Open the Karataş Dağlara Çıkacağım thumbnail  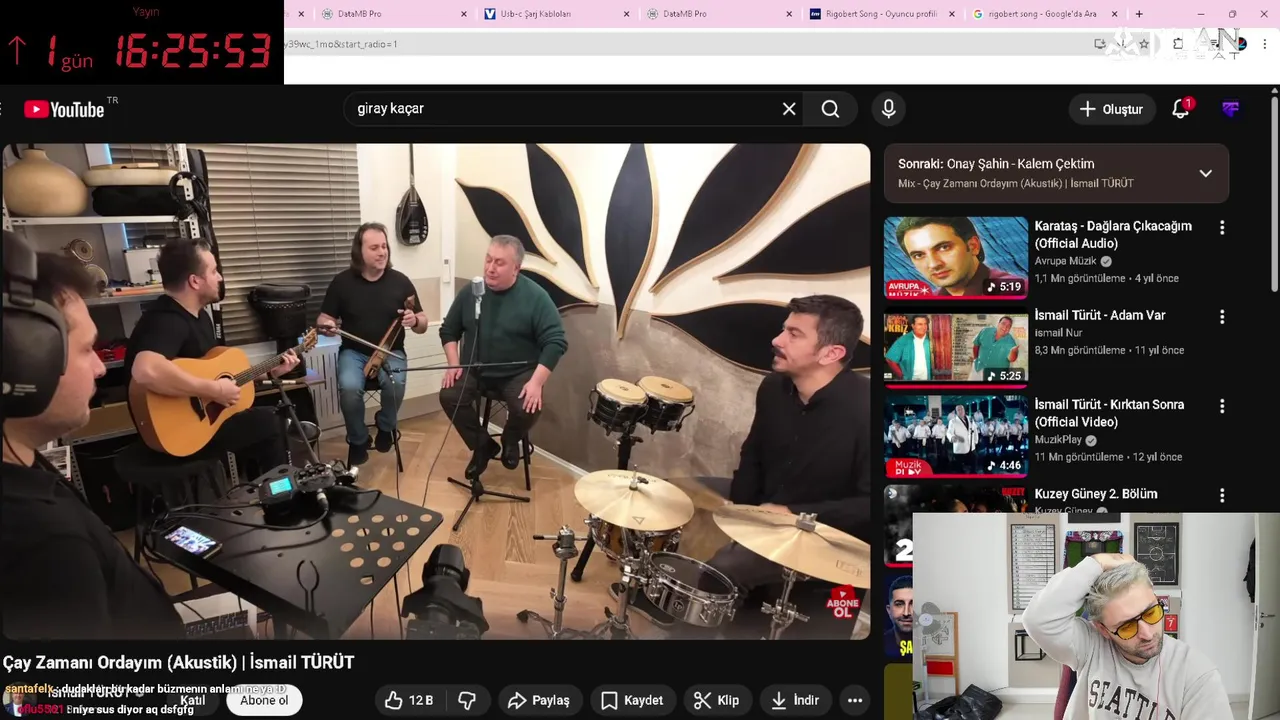coord(955,258)
